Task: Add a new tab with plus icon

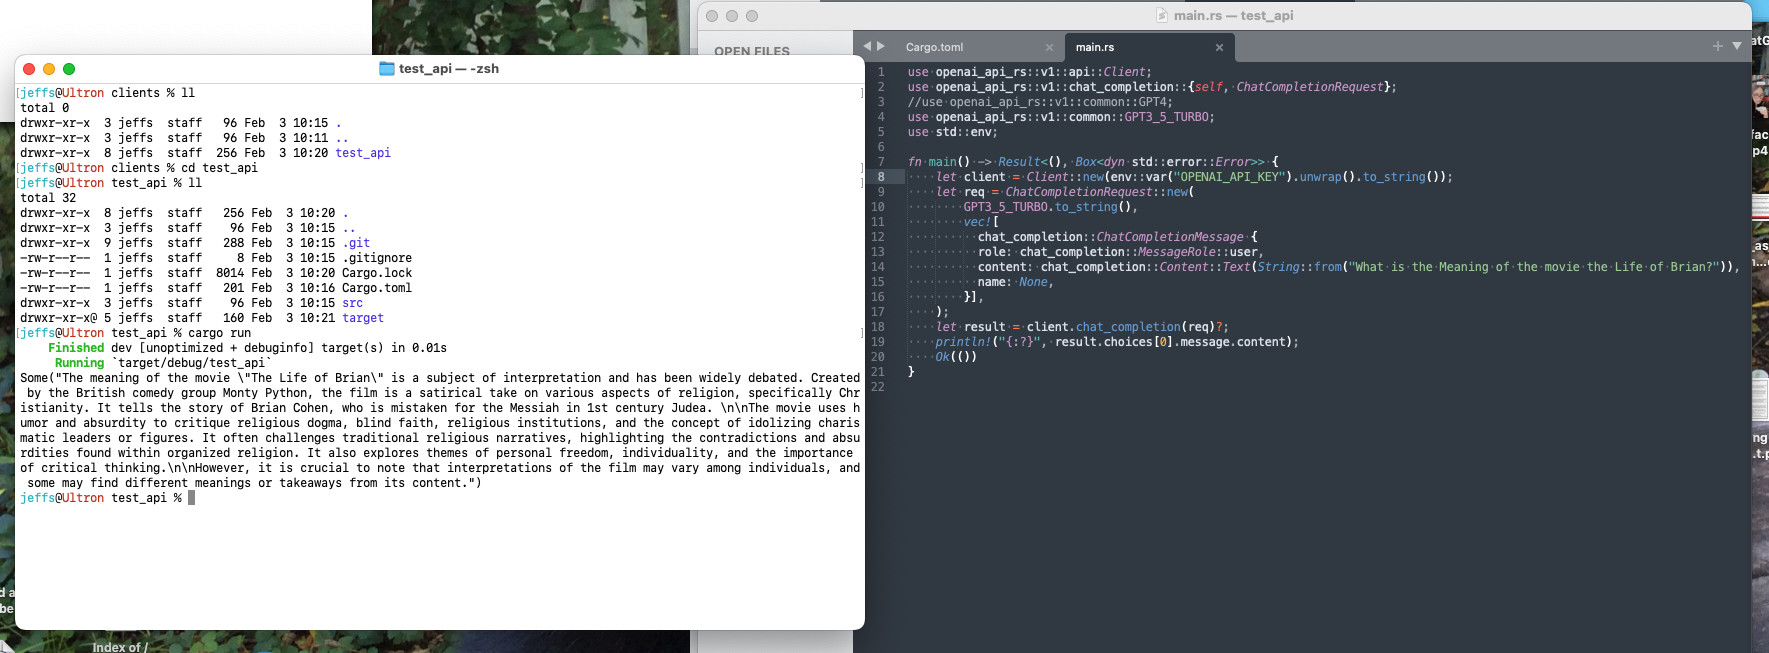Action: coord(1718,46)
